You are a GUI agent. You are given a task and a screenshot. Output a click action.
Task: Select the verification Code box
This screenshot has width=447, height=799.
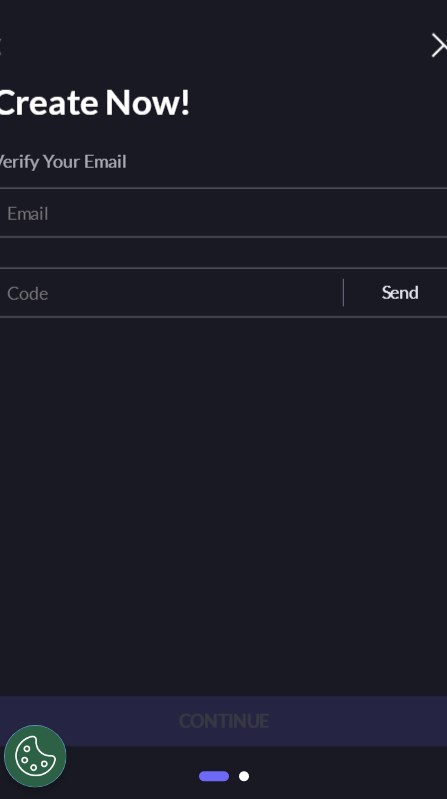click(x=171, y=293)
